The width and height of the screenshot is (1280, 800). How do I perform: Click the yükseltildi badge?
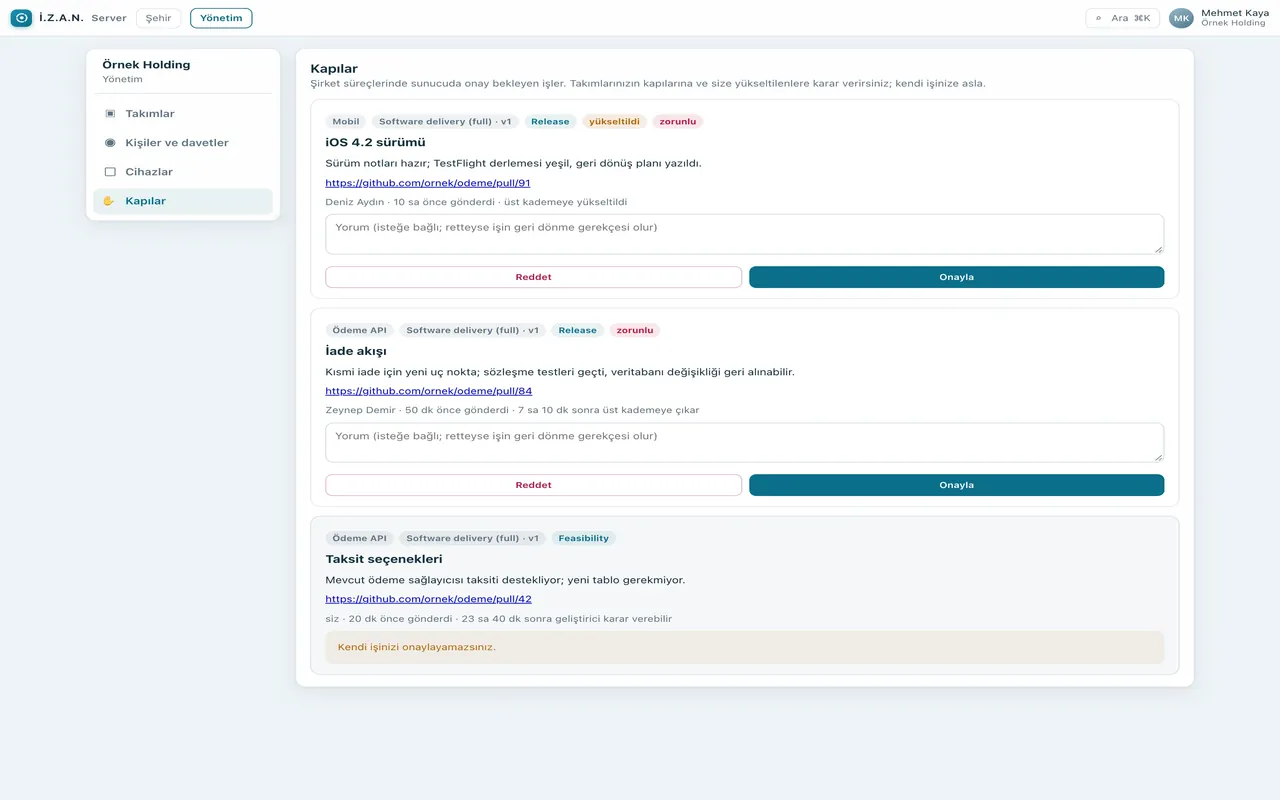click(x=614, y=122)
